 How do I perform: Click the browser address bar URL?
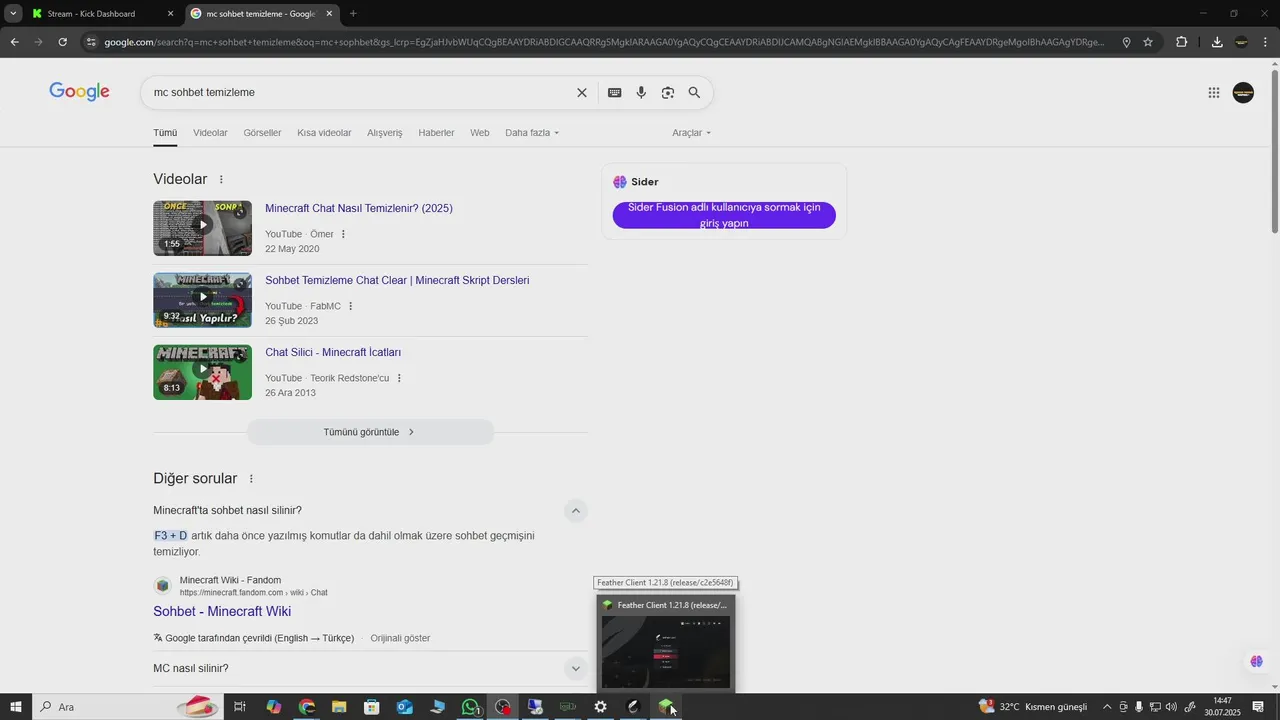click(604, 42)
